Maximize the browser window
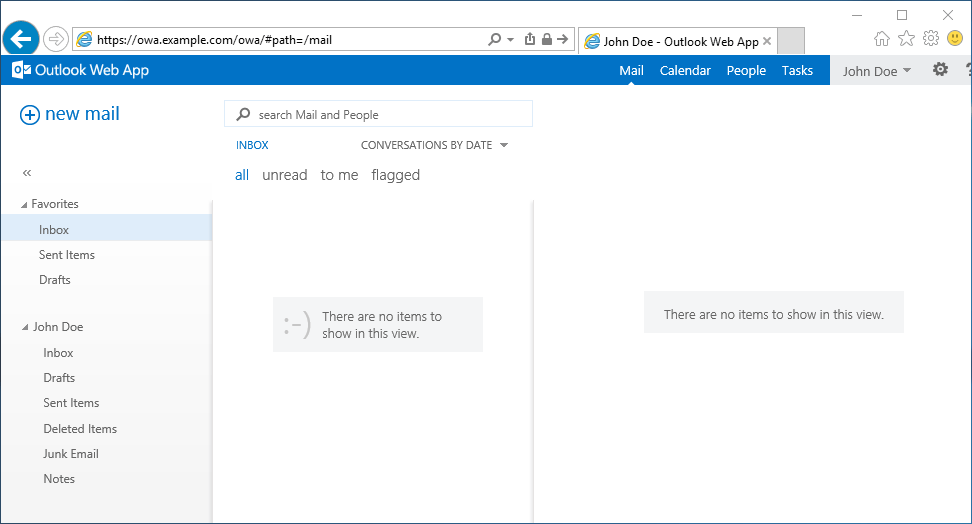The image size is (972, 524). click(x=902, y=15)
